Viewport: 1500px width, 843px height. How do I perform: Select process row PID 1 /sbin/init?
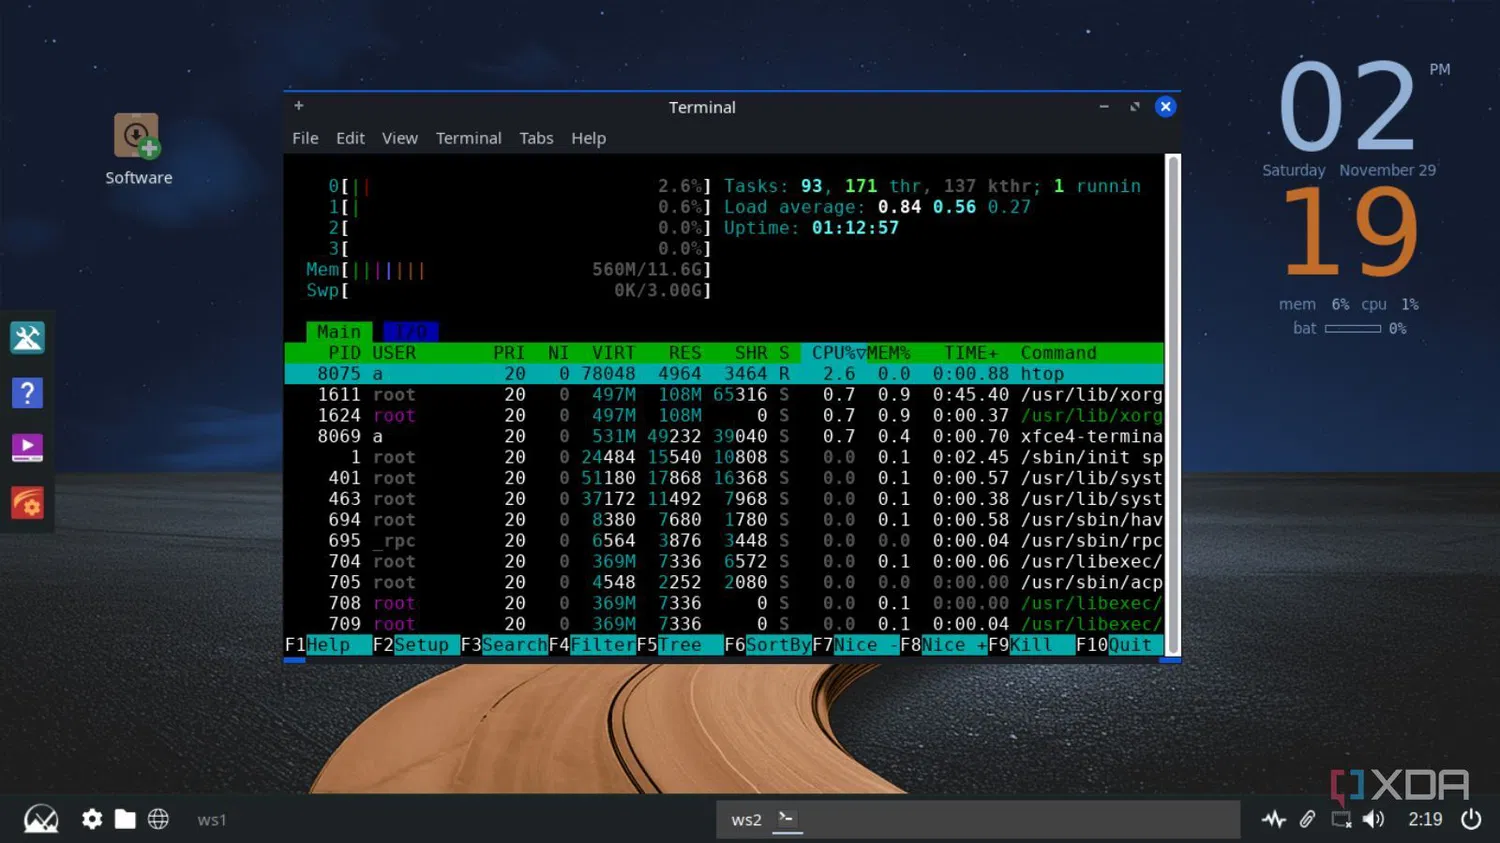[724, 457]
